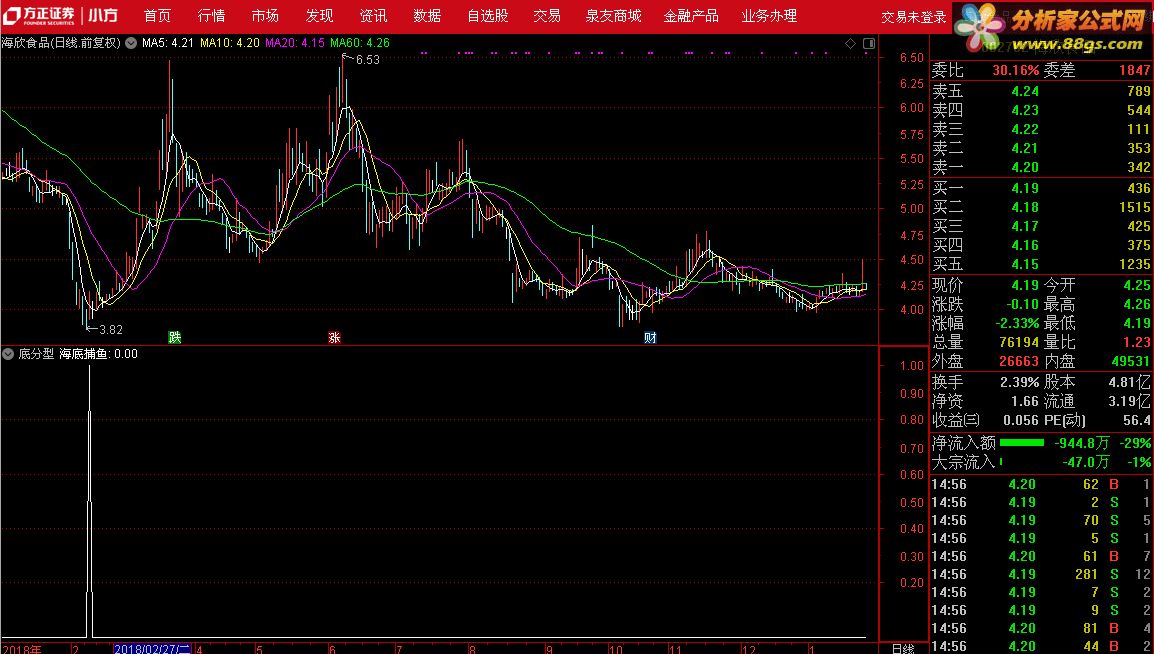This screenshot has width=1154, height=654.
Task: Click the 委差 value 1847
Action: tap(1134, 71)
